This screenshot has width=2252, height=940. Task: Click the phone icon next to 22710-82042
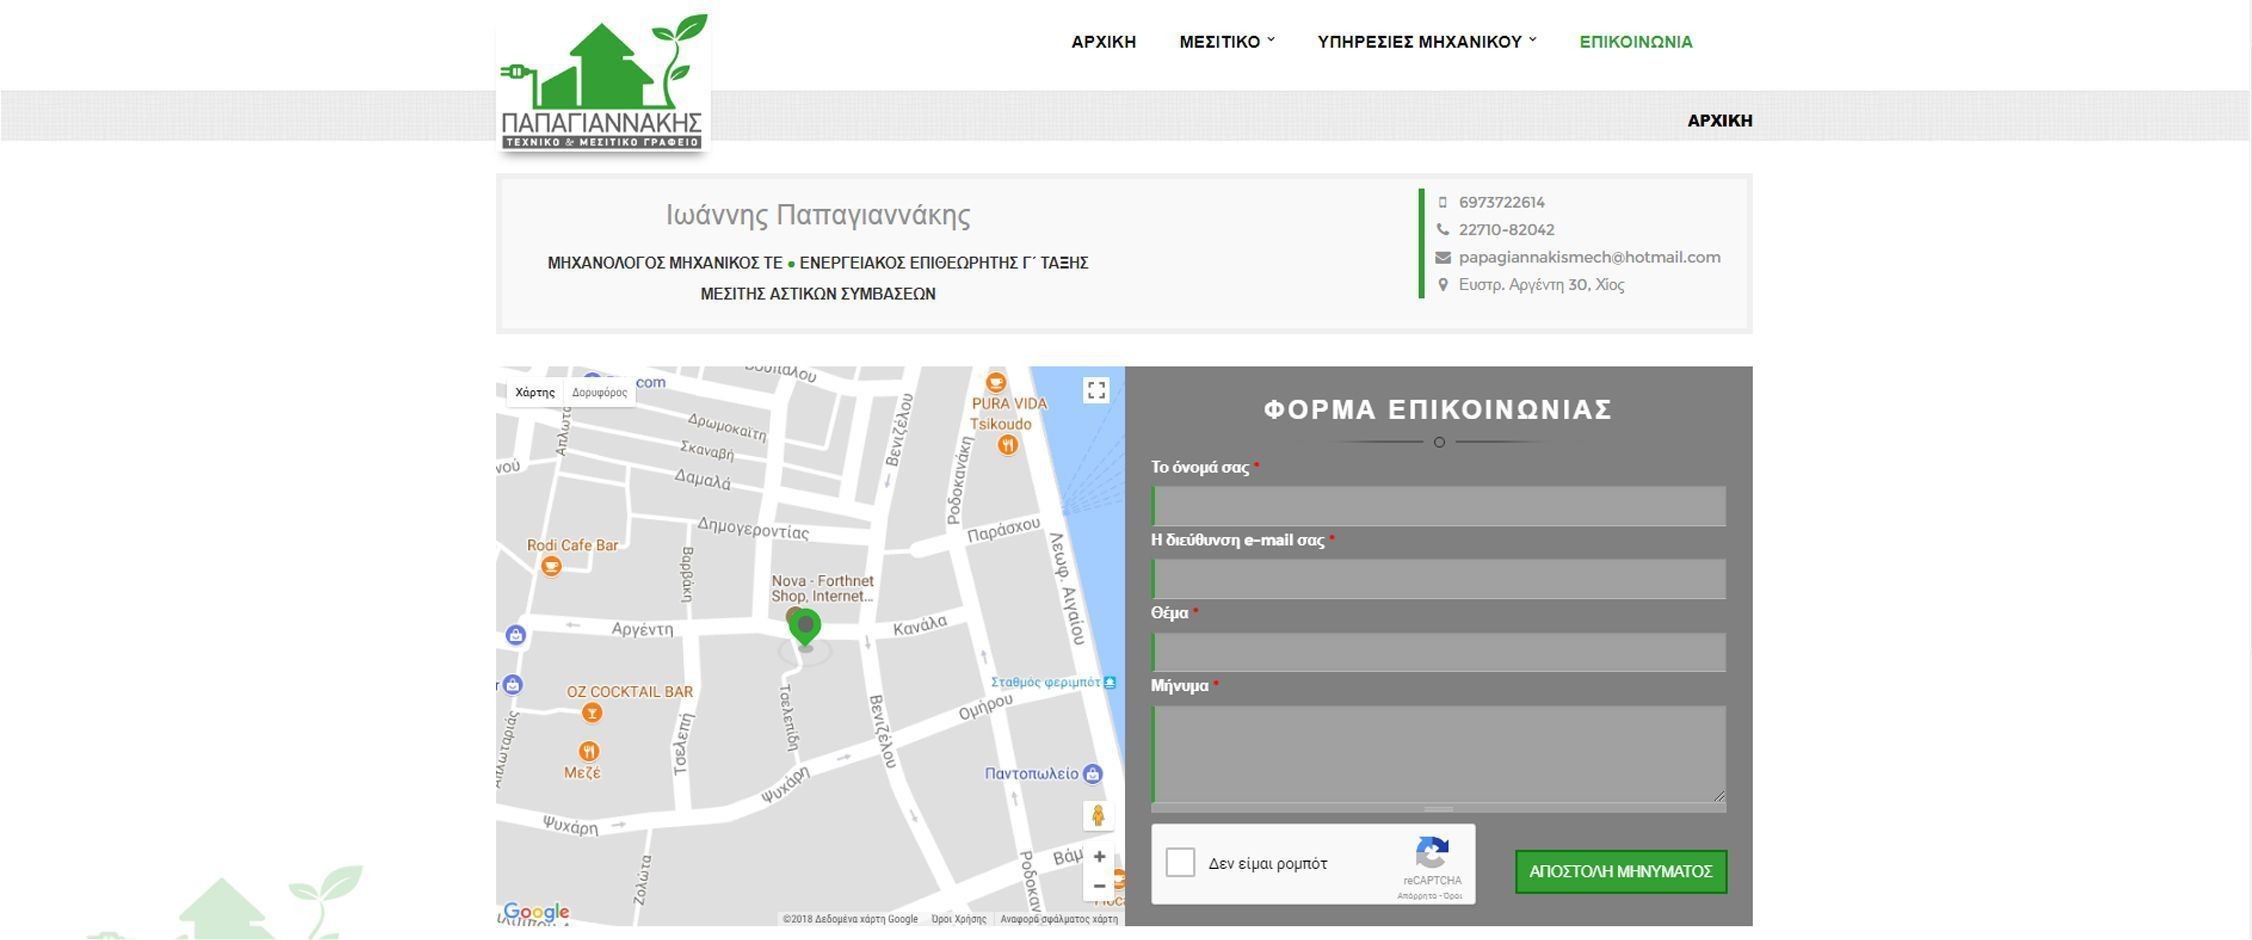pos(1441,229)
